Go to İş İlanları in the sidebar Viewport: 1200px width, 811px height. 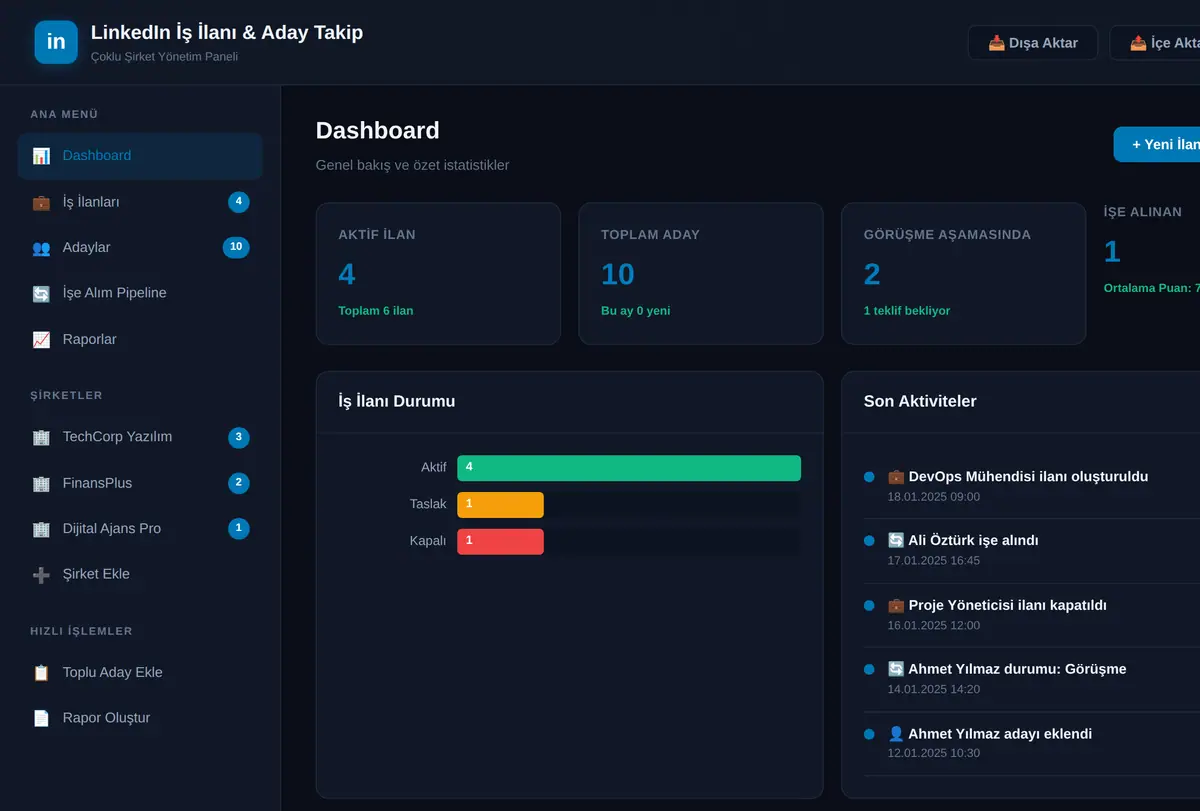[x=140, y=202]
